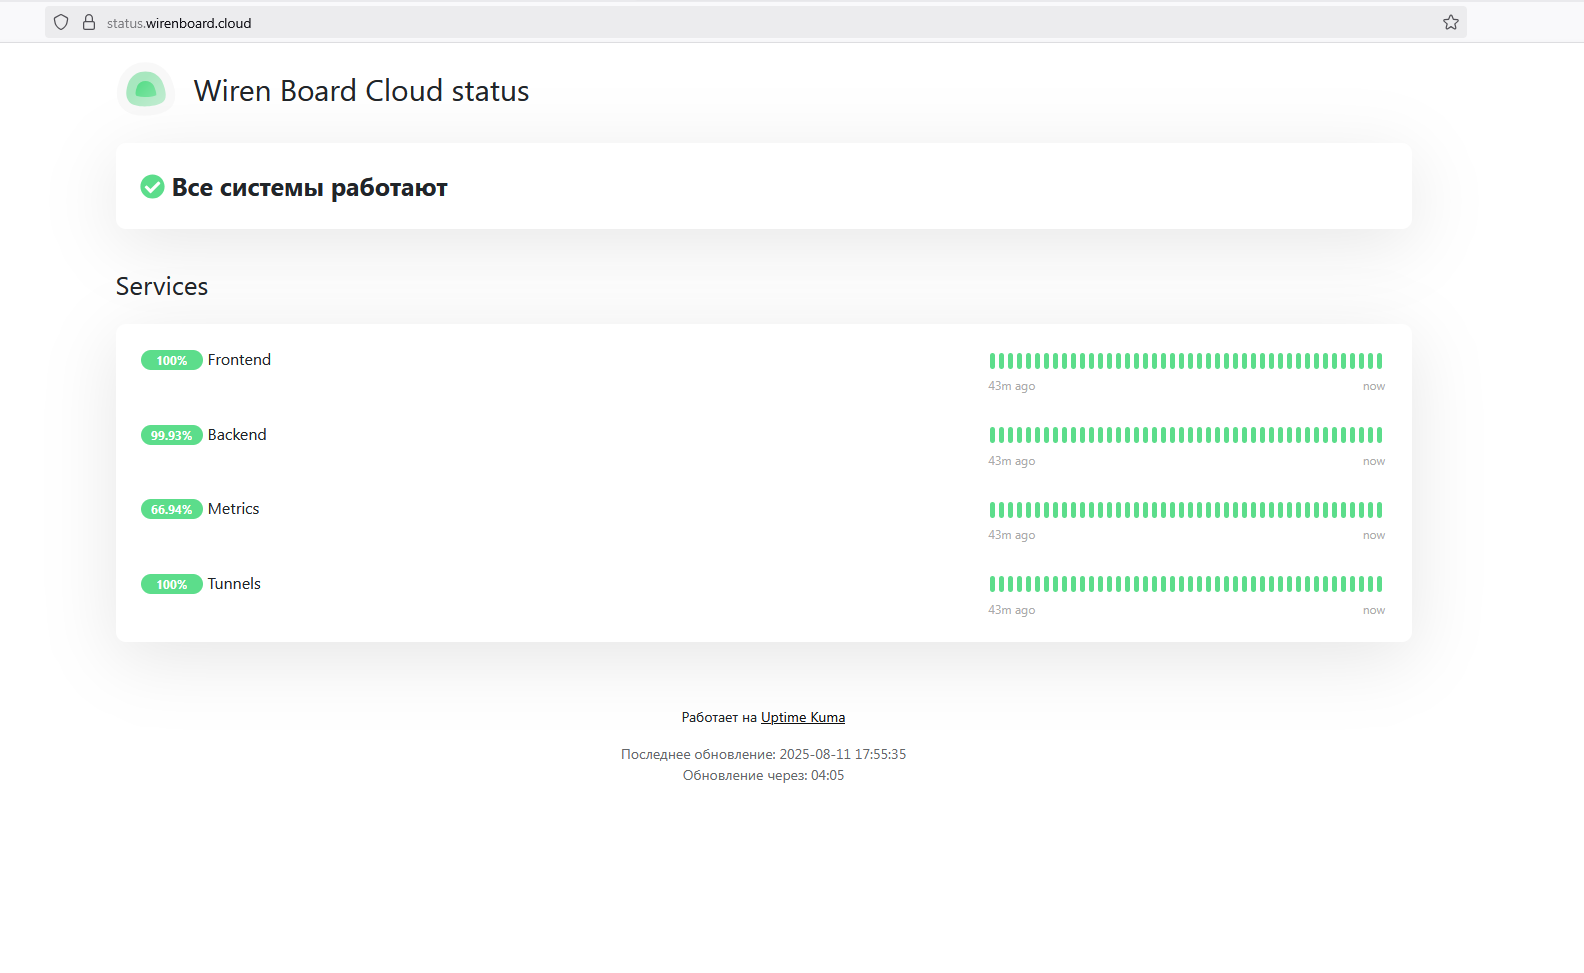Select the Metrics service name
The height and width of the screenshot is (973, 1584).
pyautogui.click(x=234, y=509)
